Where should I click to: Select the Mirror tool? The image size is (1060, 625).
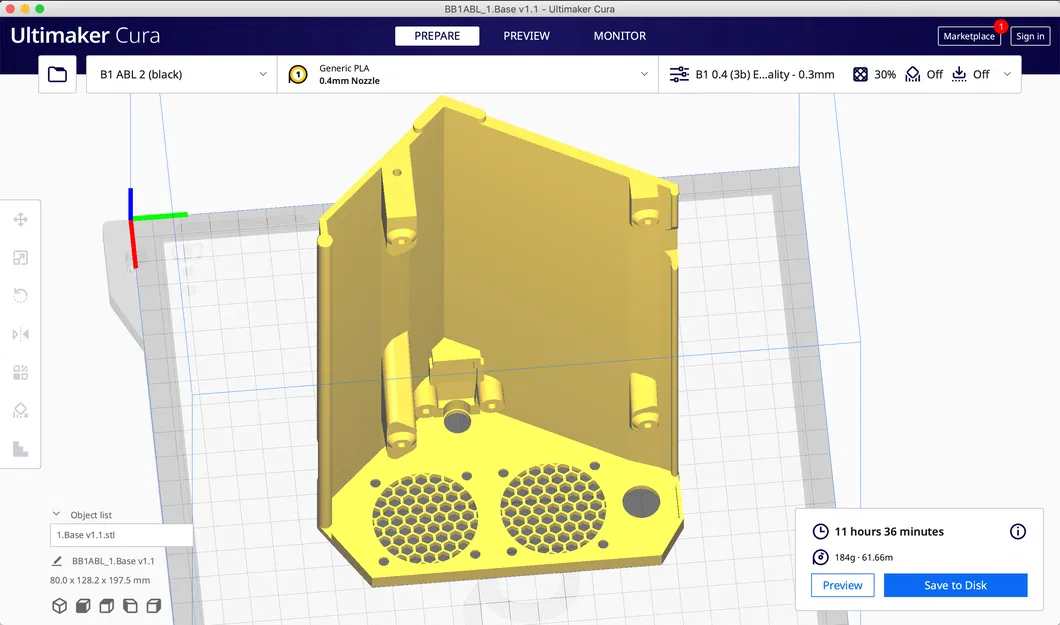pos(20,334)
